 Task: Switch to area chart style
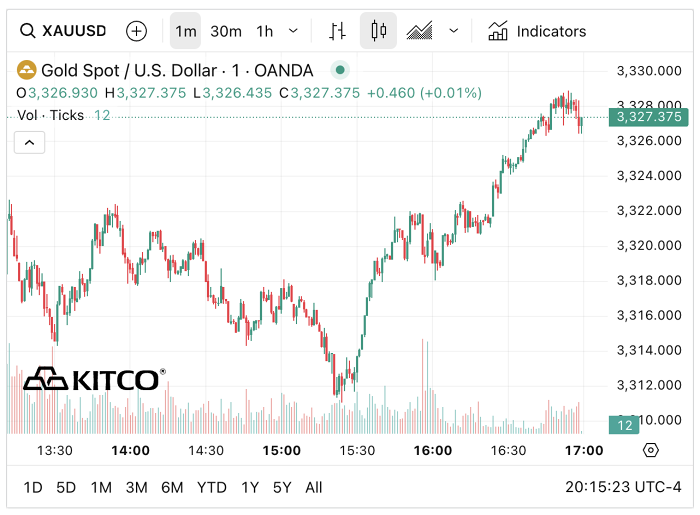coord(420,31)
